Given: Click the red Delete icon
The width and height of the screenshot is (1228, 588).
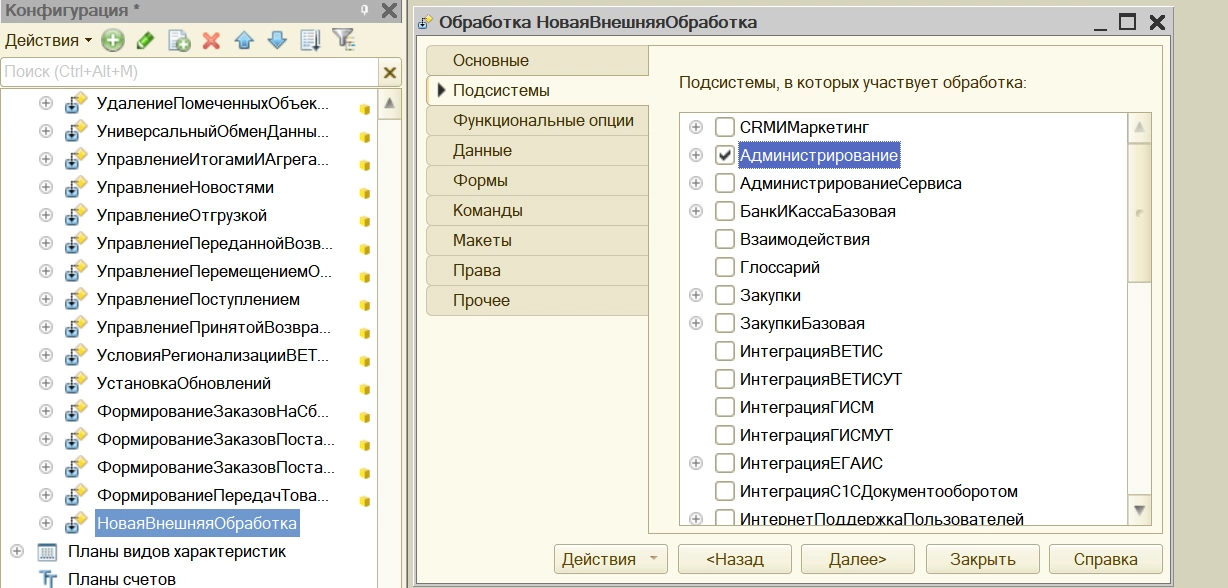Looking at the screenshot, I should pos(211,41).
